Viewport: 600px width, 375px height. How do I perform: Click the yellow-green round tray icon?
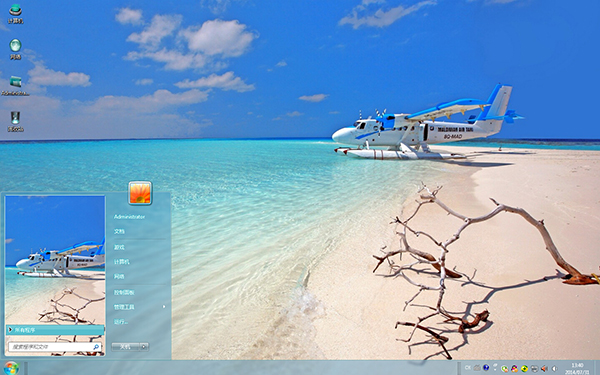point(525,368)
